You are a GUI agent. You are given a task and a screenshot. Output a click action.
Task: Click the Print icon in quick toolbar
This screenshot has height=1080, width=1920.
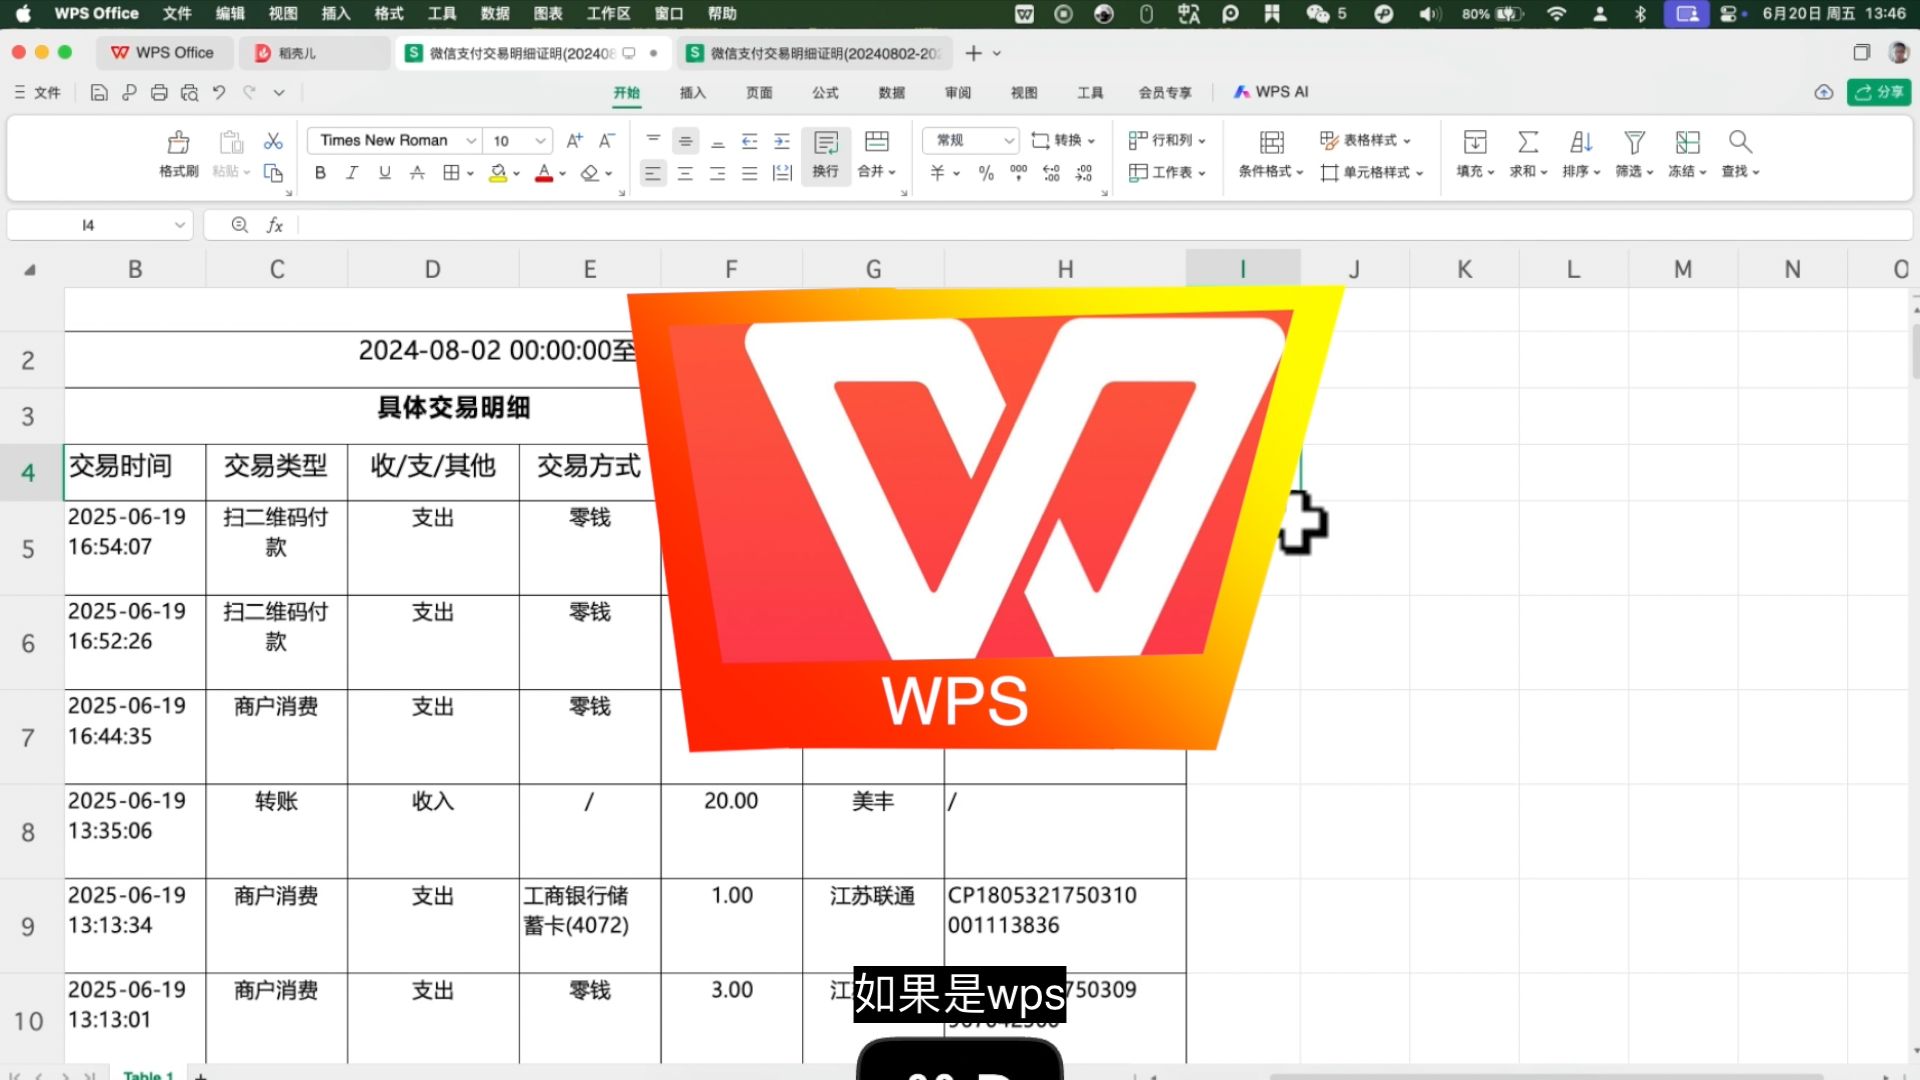click(159, 92)
